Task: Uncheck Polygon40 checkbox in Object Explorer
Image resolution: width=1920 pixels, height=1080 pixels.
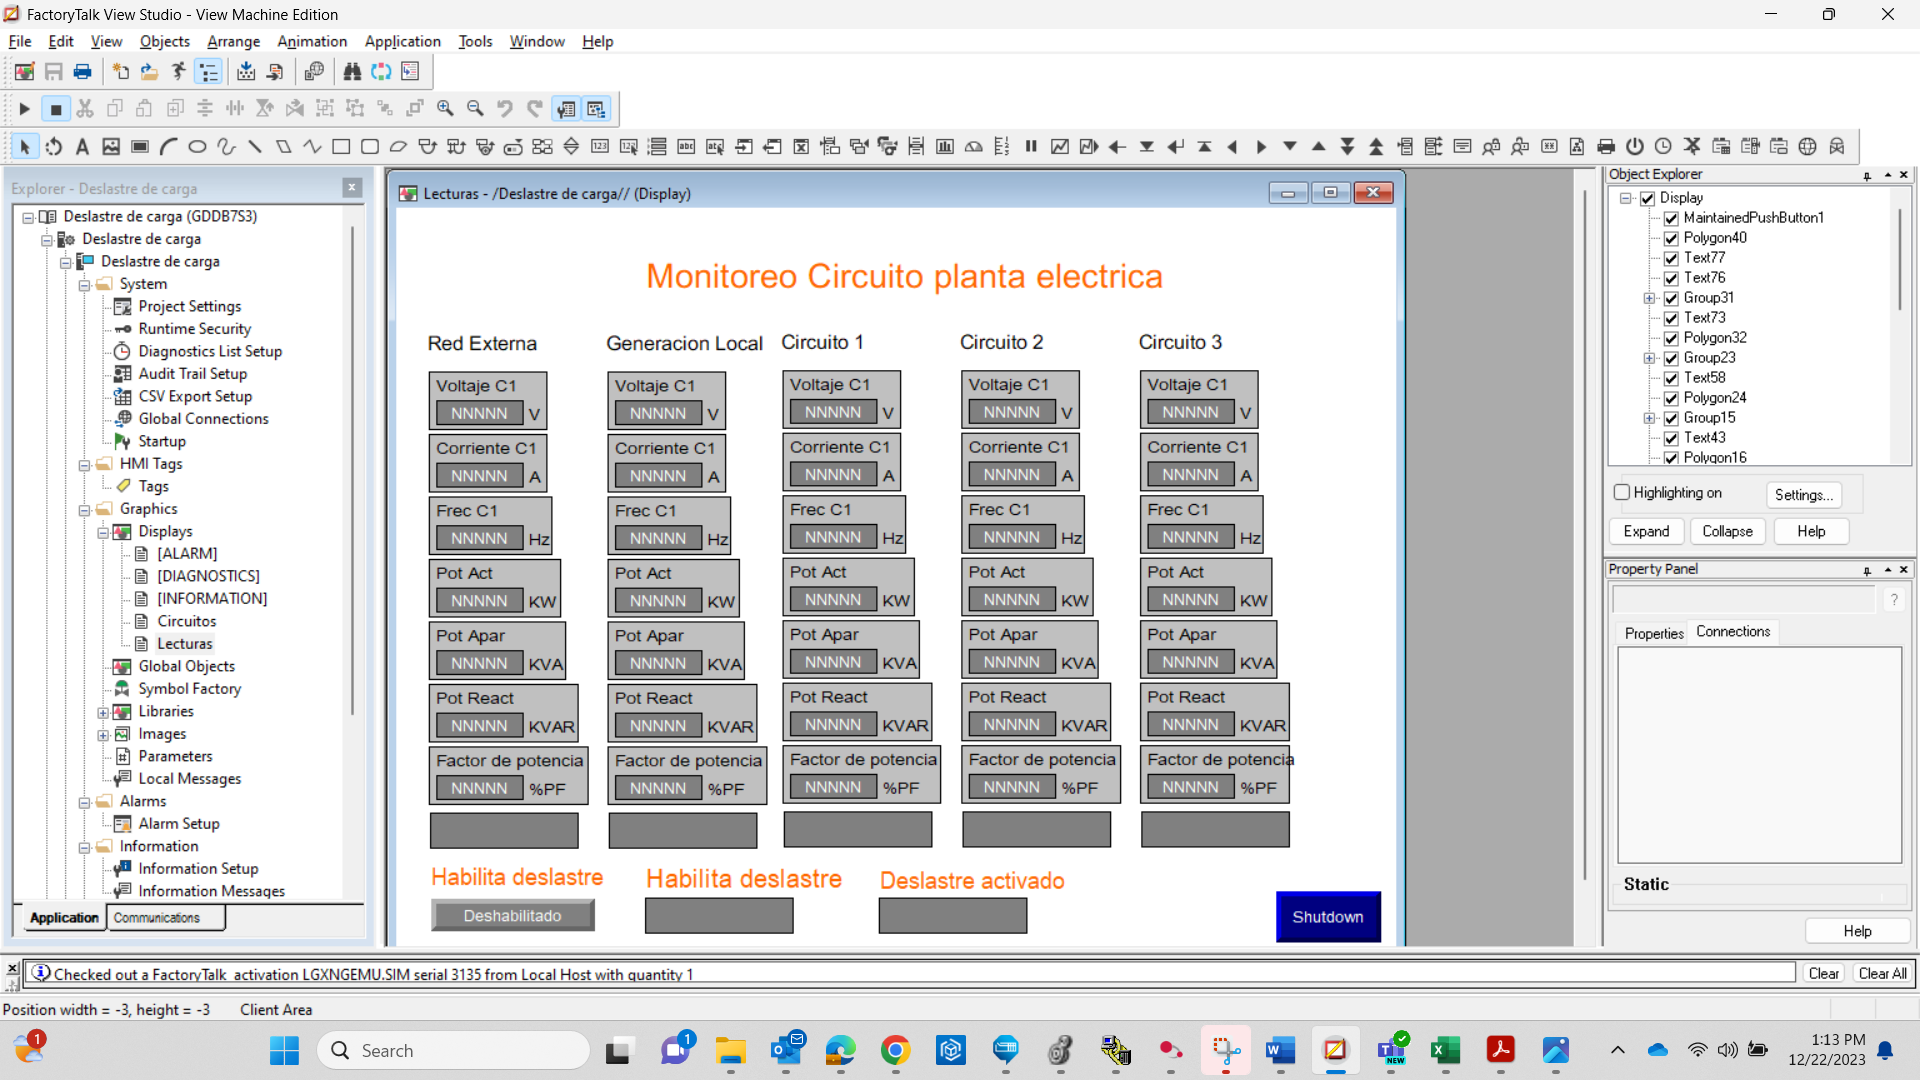Action: click(1671, 238)
